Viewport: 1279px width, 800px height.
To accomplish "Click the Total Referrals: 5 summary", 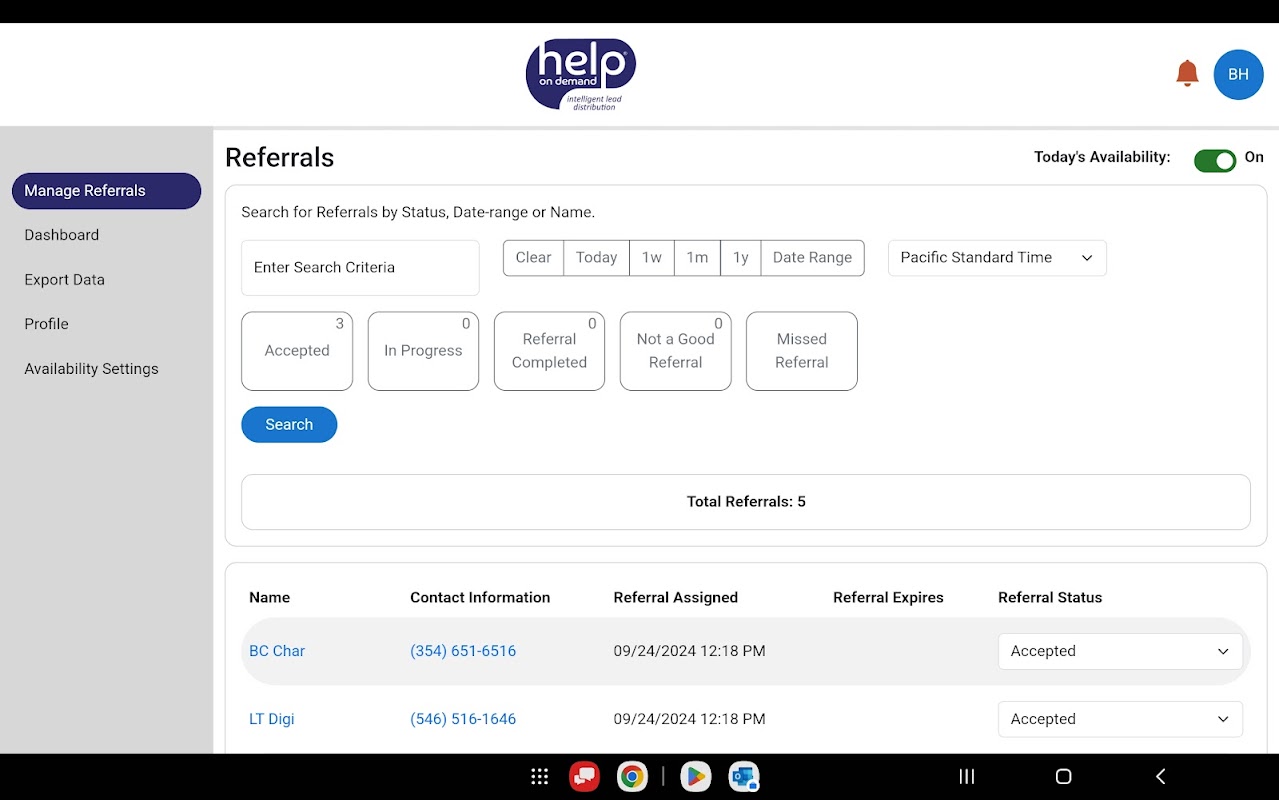I will (x=746, y=502).
